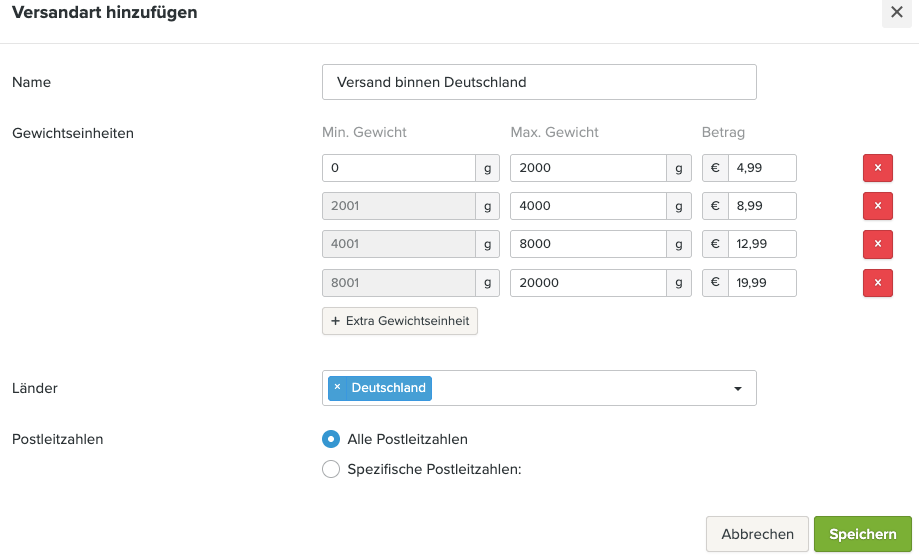Select Spezifische Postleitzahlen radio option

[x=331, y=469]
